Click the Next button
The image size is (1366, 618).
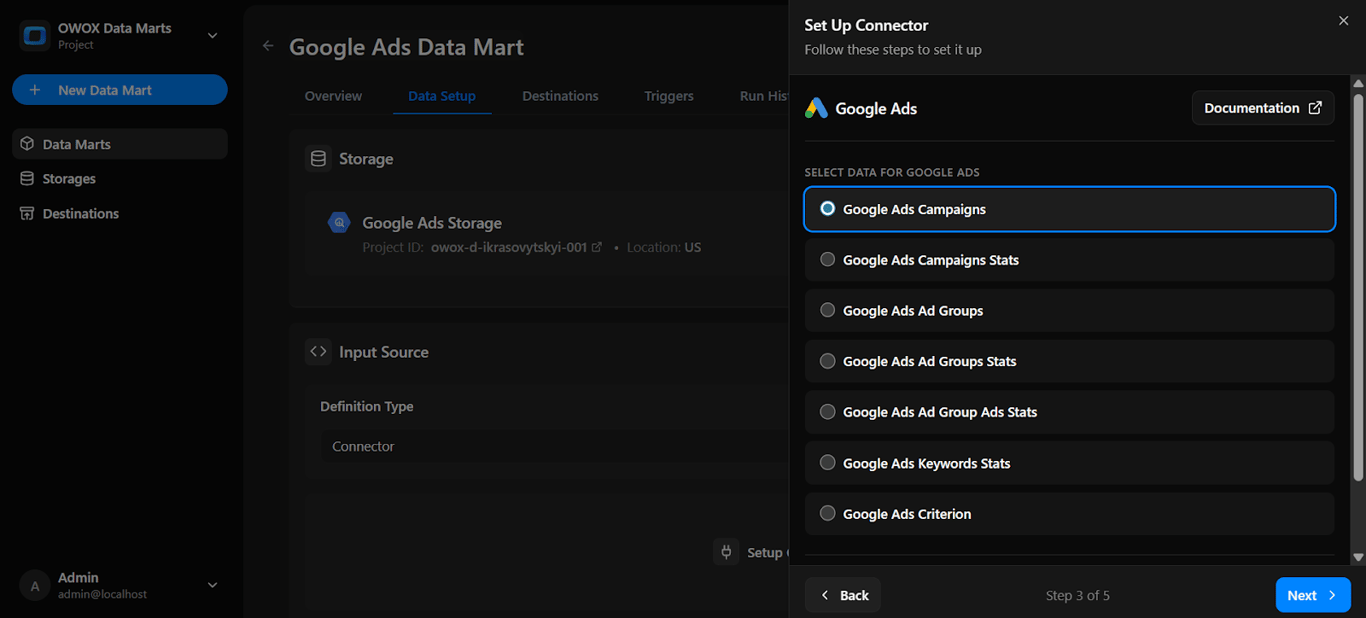coord(1313,595)
